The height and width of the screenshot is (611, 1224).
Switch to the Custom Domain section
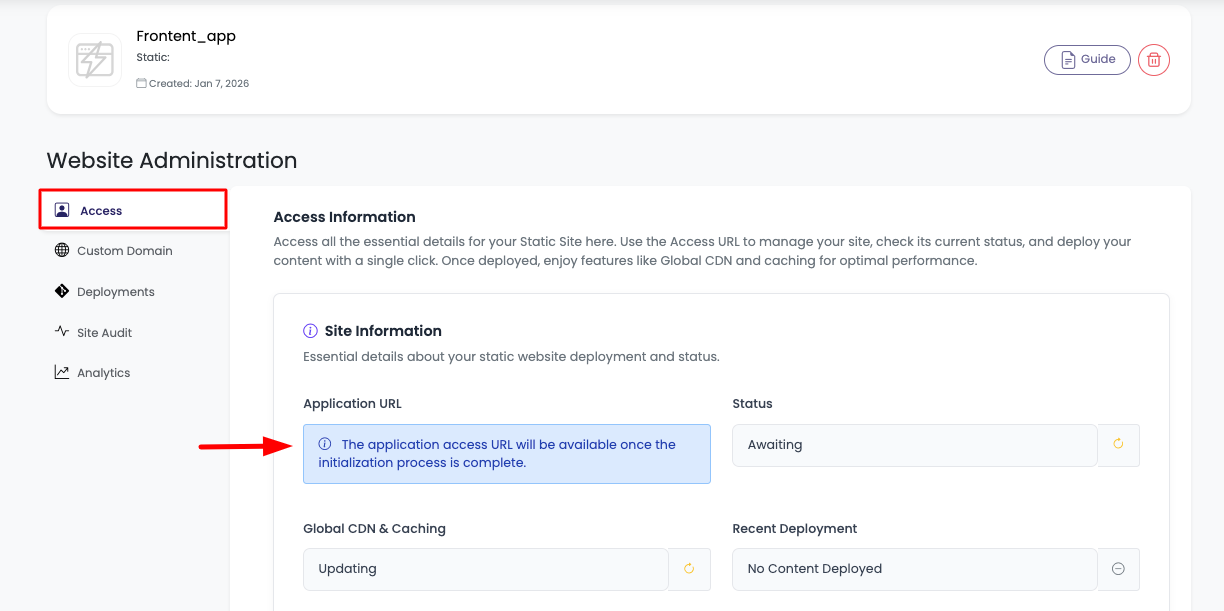tap(124, 250)
